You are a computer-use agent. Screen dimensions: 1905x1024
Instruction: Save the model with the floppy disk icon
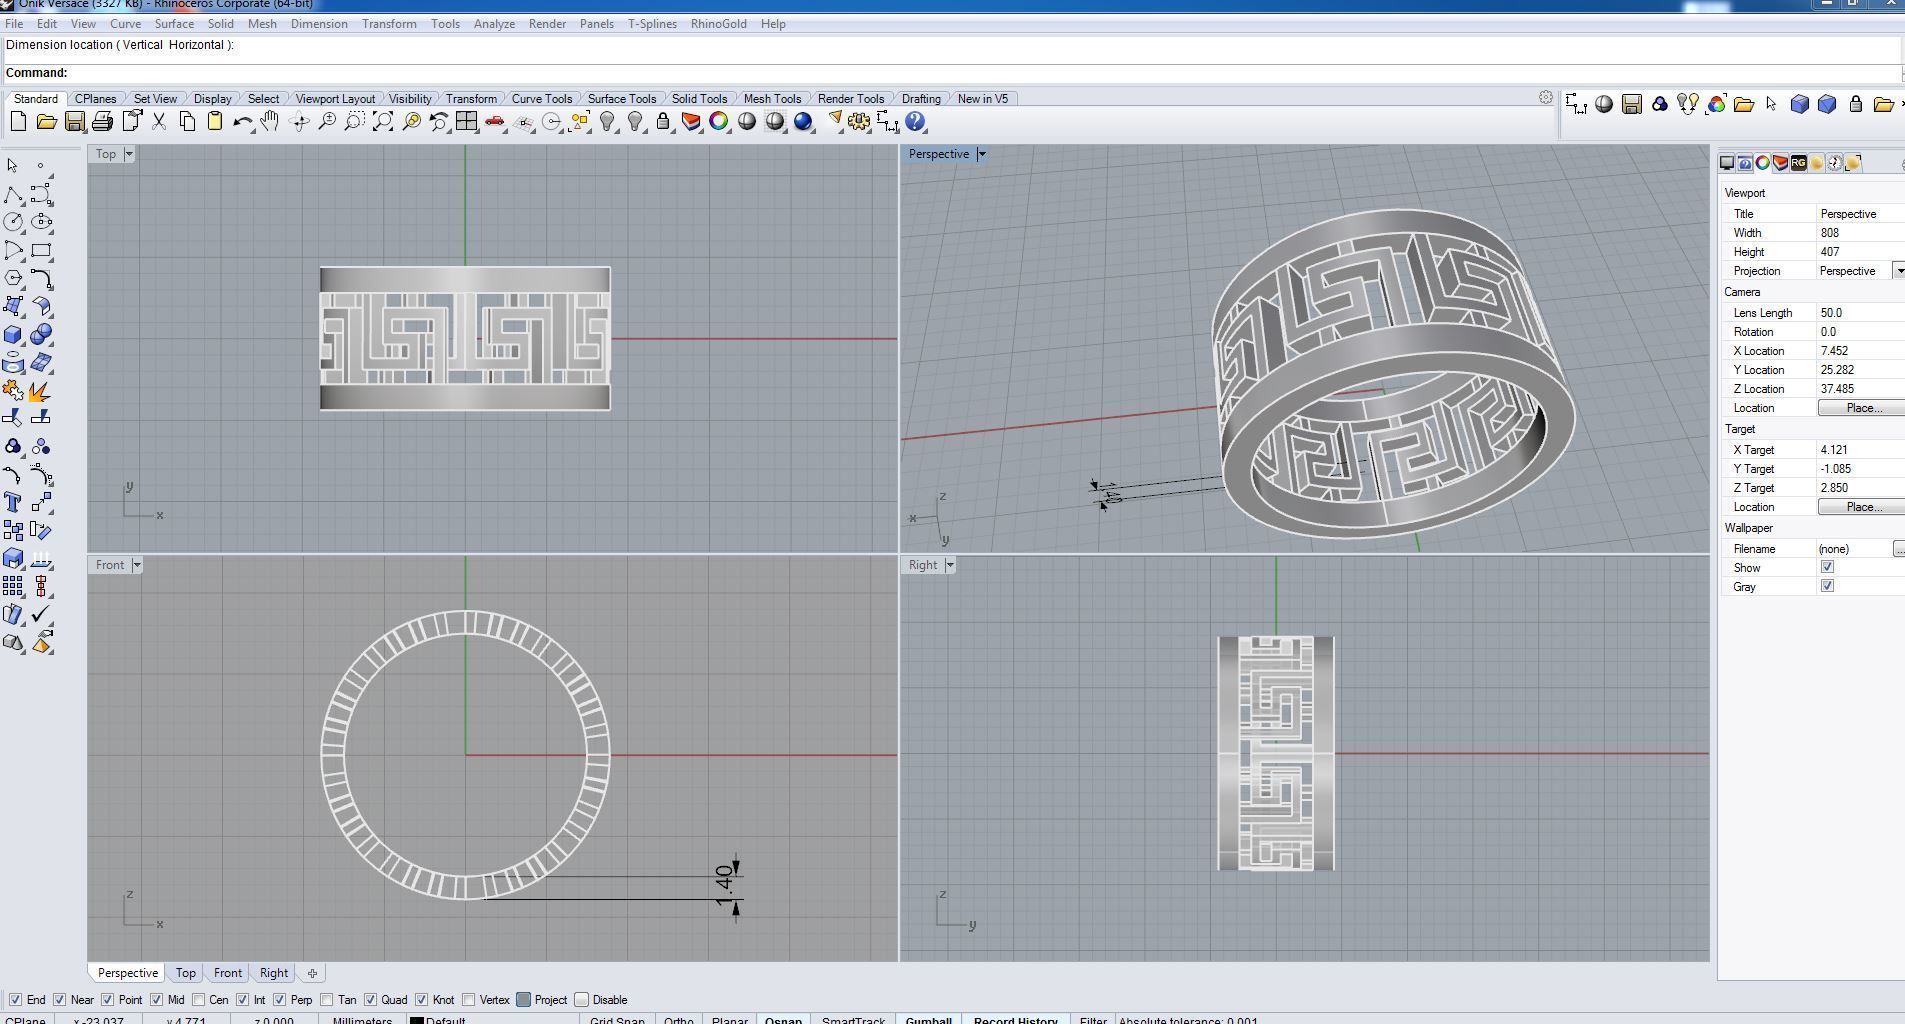tap(74, 122)
